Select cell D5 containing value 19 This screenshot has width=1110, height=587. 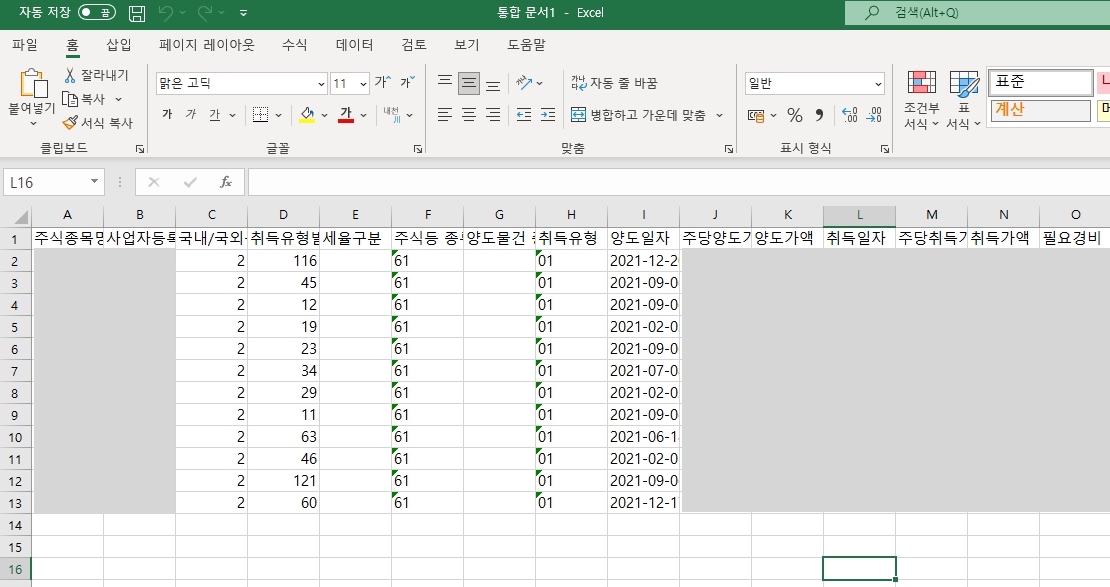tap(283, 327)
